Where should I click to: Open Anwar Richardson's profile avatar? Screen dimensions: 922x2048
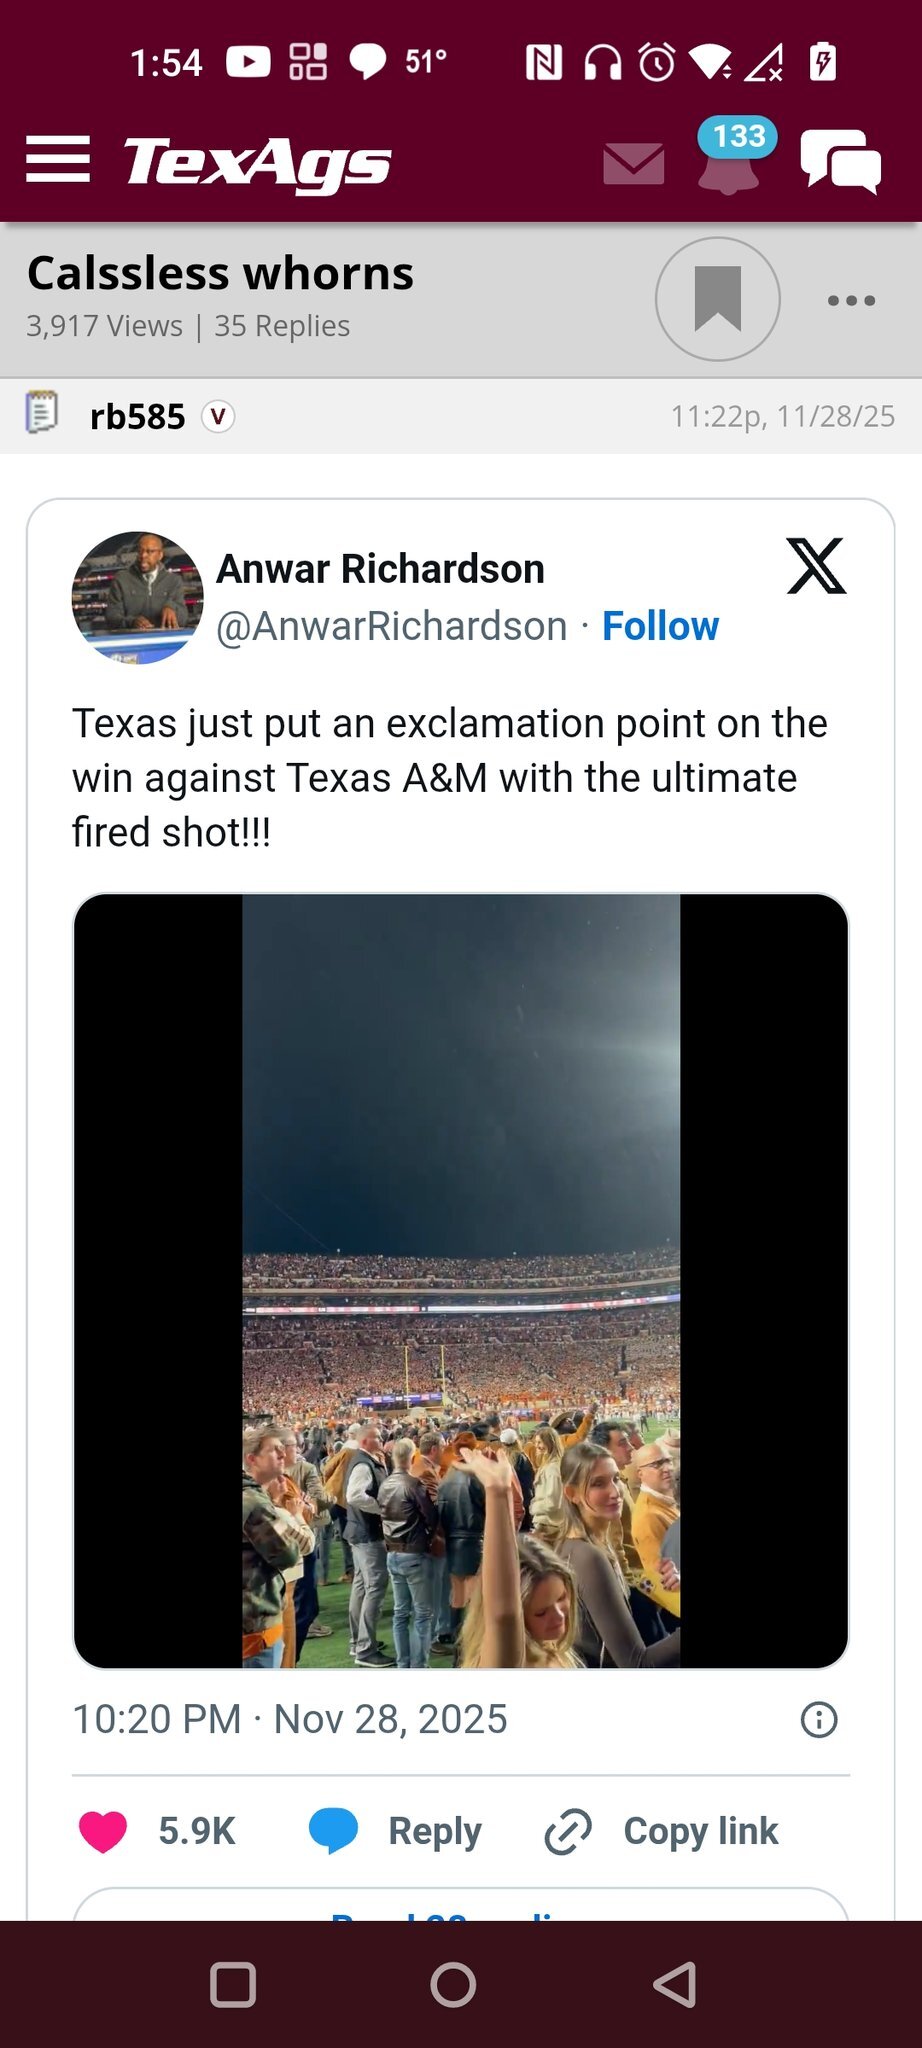click(137, 597)
